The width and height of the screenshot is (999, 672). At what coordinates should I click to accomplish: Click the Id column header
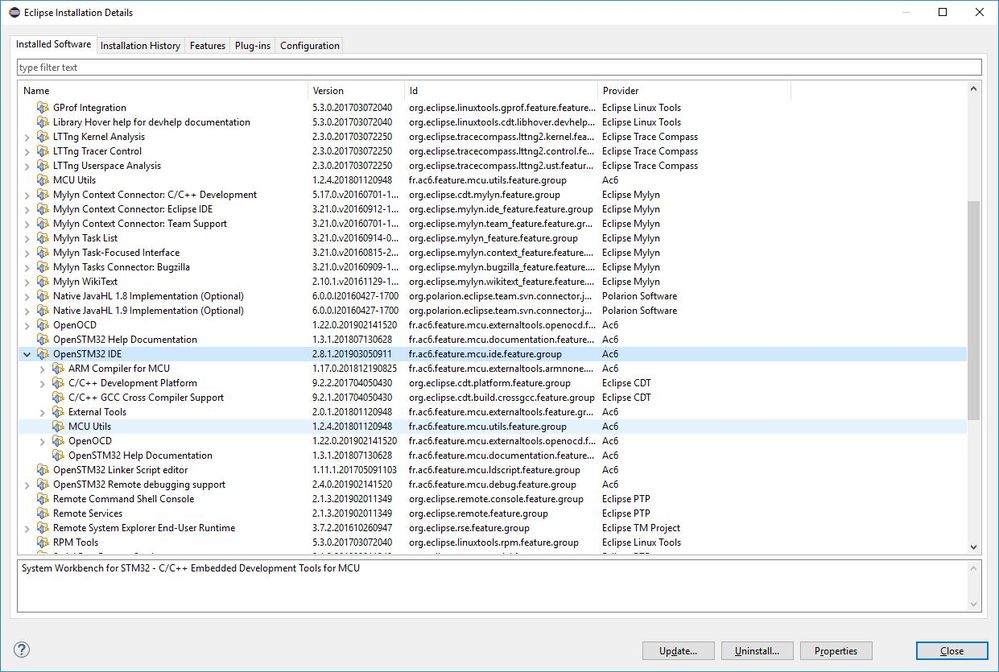click(x=501, y=90)
